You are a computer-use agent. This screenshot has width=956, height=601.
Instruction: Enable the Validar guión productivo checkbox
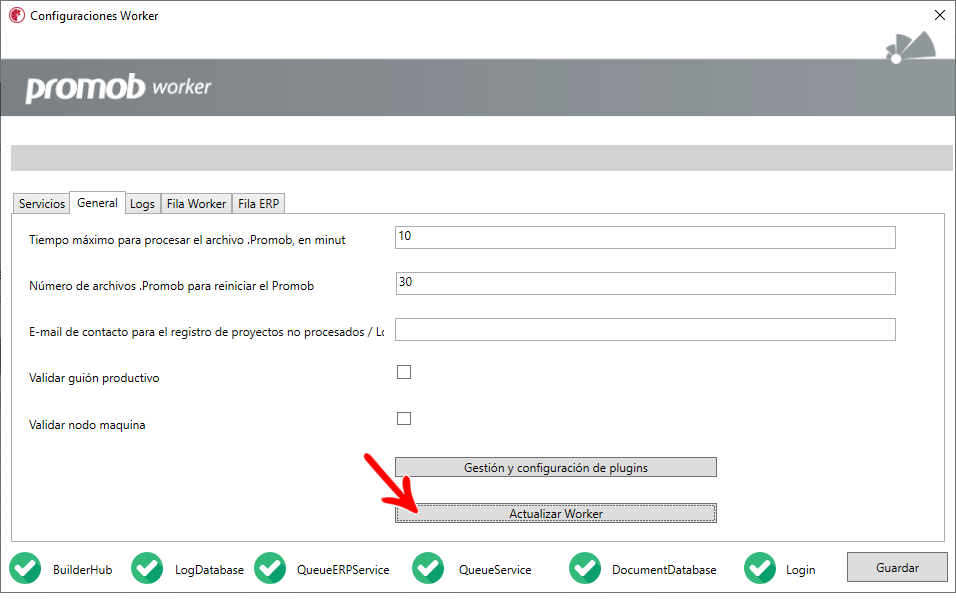pyautogui.click(x=404, y=372)
